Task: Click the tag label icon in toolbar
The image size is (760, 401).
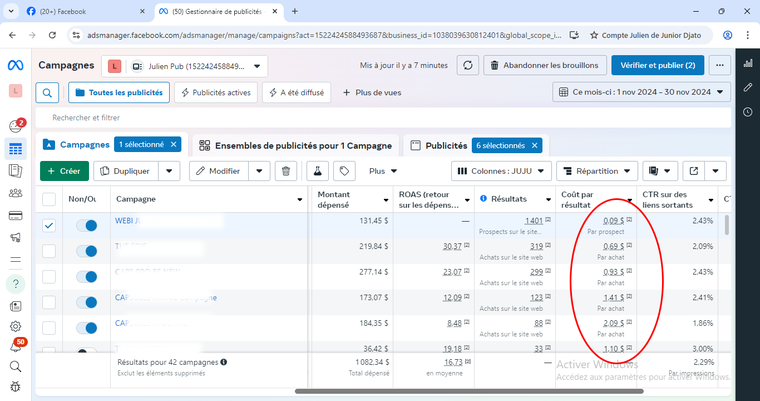Action: point(344,171)
